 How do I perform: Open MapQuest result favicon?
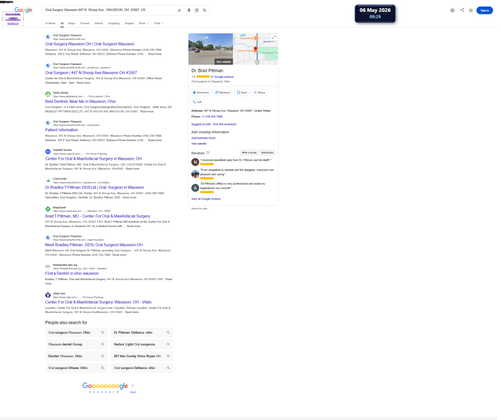[48, 209]
